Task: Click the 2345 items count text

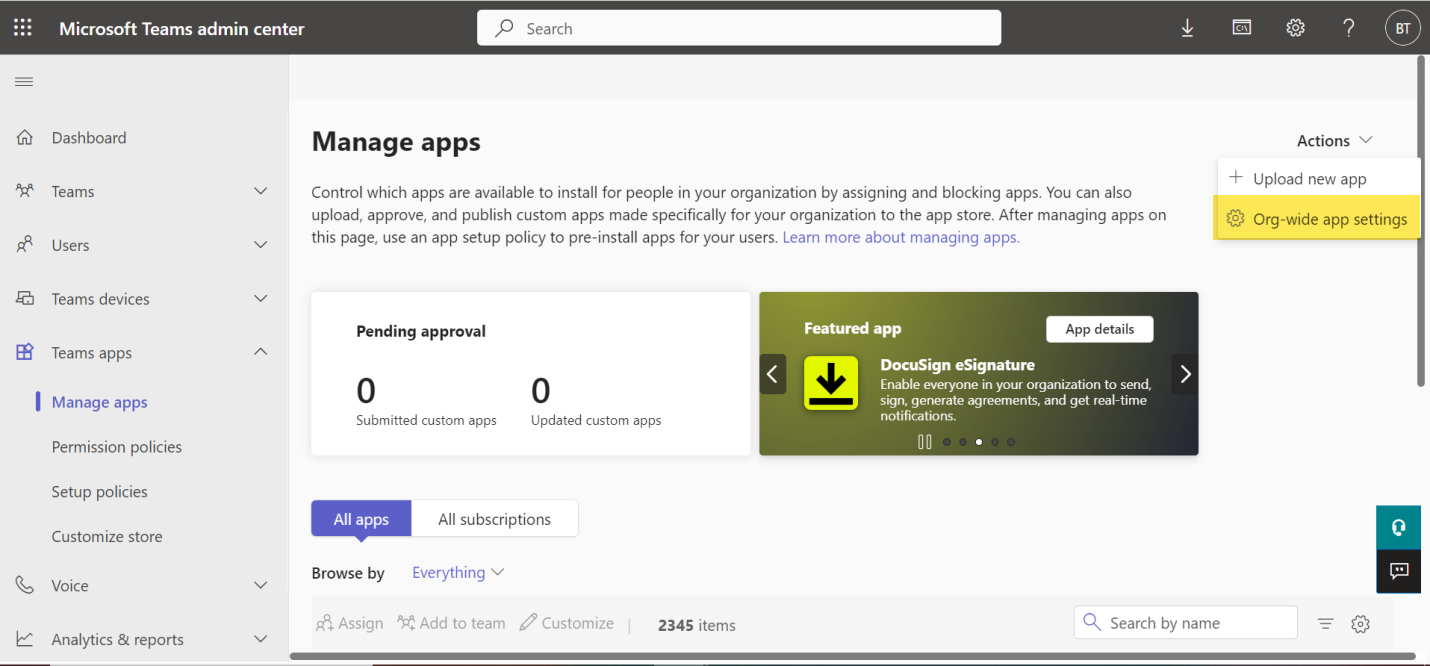Action: pyautogui.click(x=697, y=625)
